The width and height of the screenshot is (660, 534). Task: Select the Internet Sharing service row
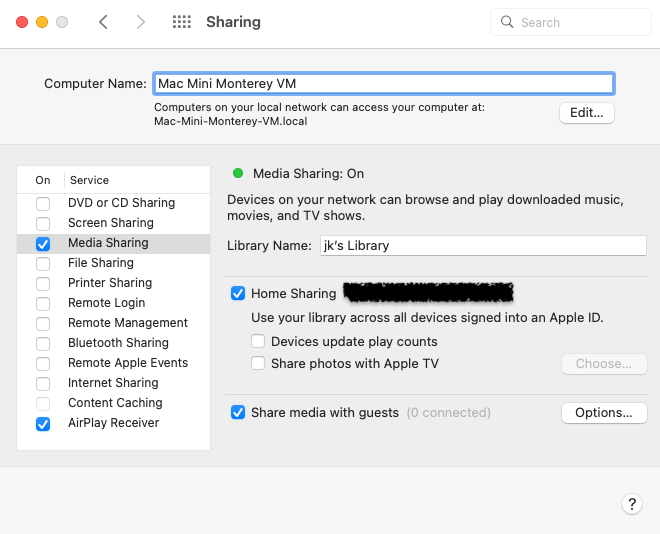pyautogui.click(x=114, y=383)
